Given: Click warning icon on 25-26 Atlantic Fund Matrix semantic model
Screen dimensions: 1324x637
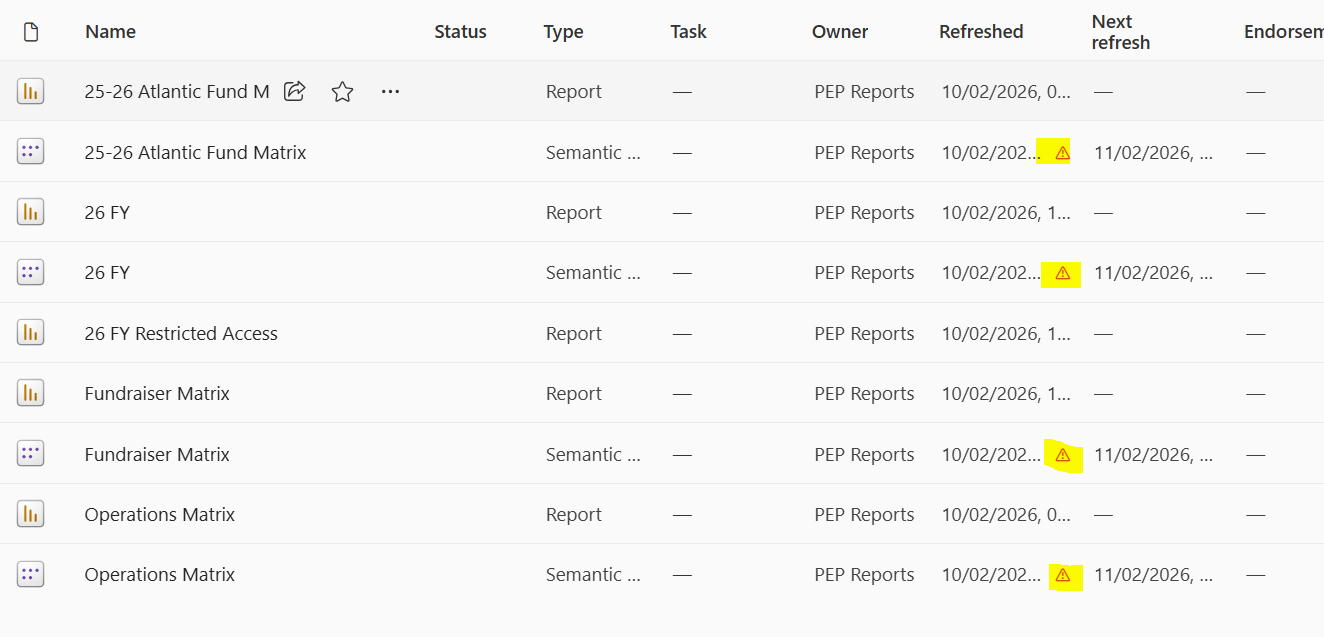Looking at the screenshot, I should pyautogui.click(x=1062, y=153).
